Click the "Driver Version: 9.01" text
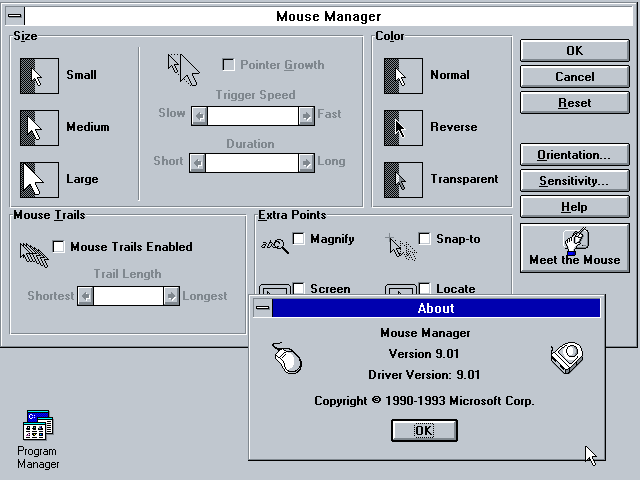 424,375
